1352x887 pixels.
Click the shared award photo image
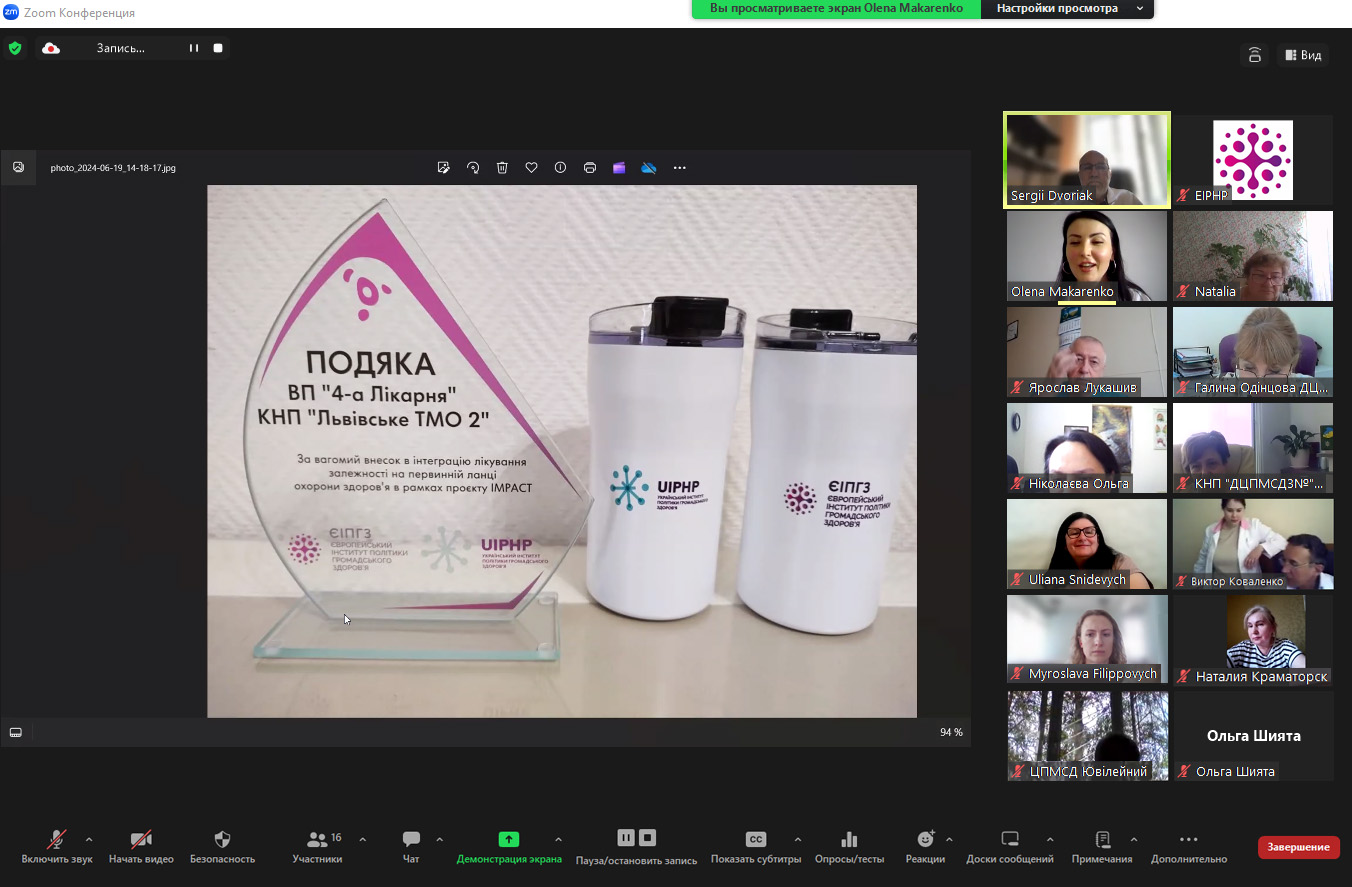tap(562, 451)
